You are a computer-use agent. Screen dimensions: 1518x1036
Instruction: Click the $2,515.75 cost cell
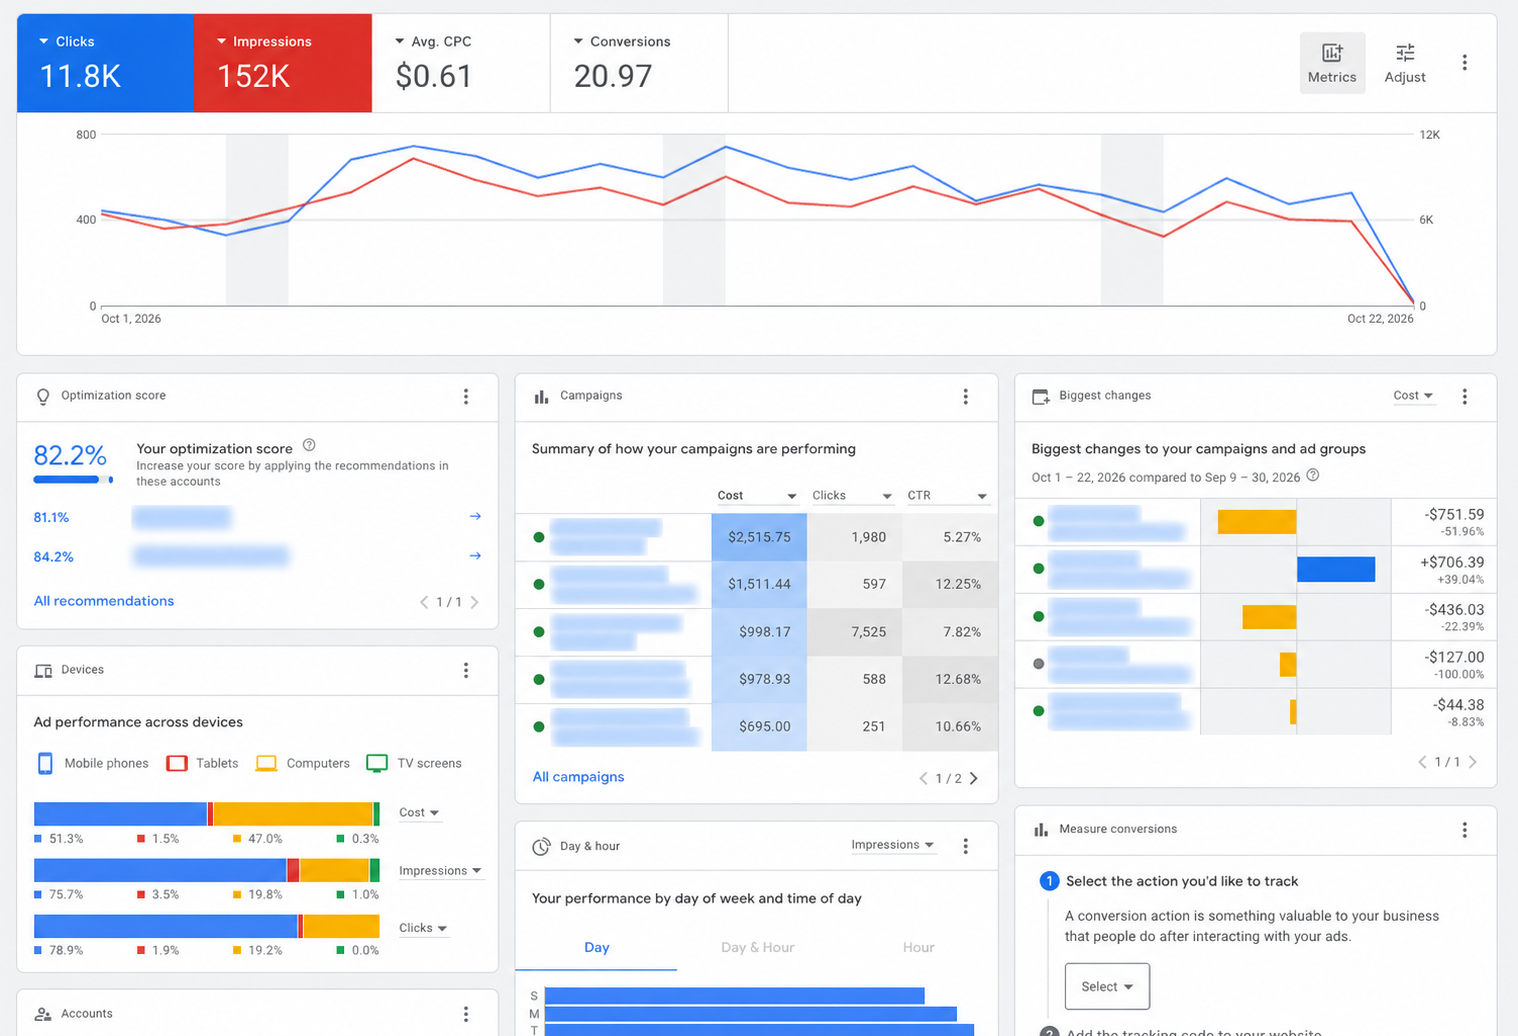click(x=759, y=537)
